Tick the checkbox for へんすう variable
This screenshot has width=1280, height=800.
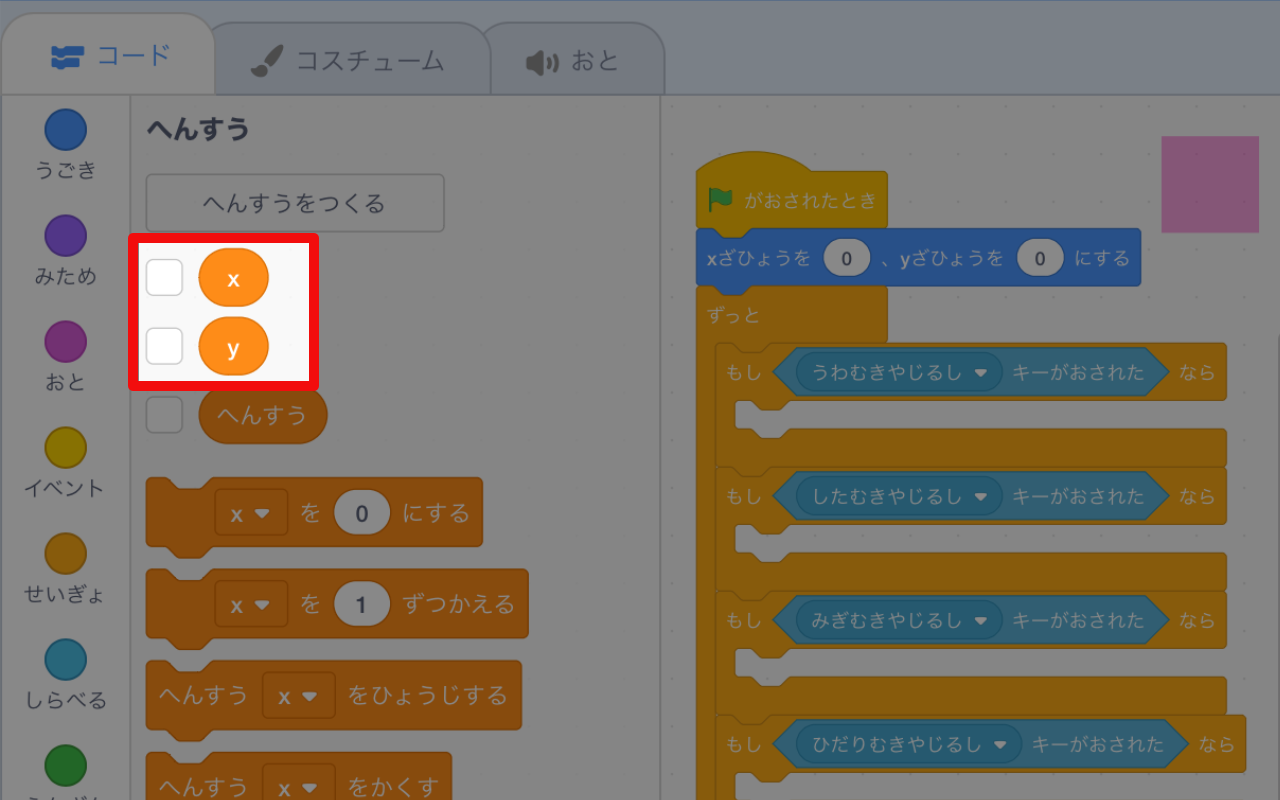(x=165, y=415)
